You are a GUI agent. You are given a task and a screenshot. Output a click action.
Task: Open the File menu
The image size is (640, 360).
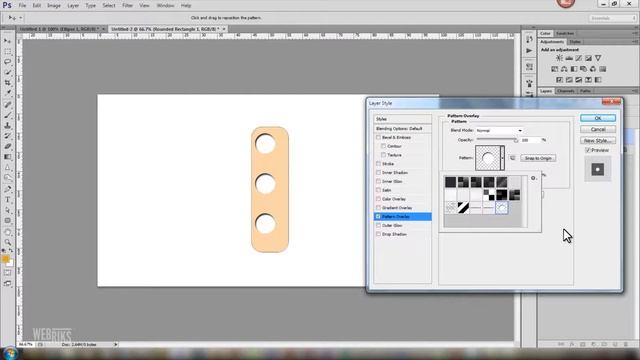click(x=22, y=6)
